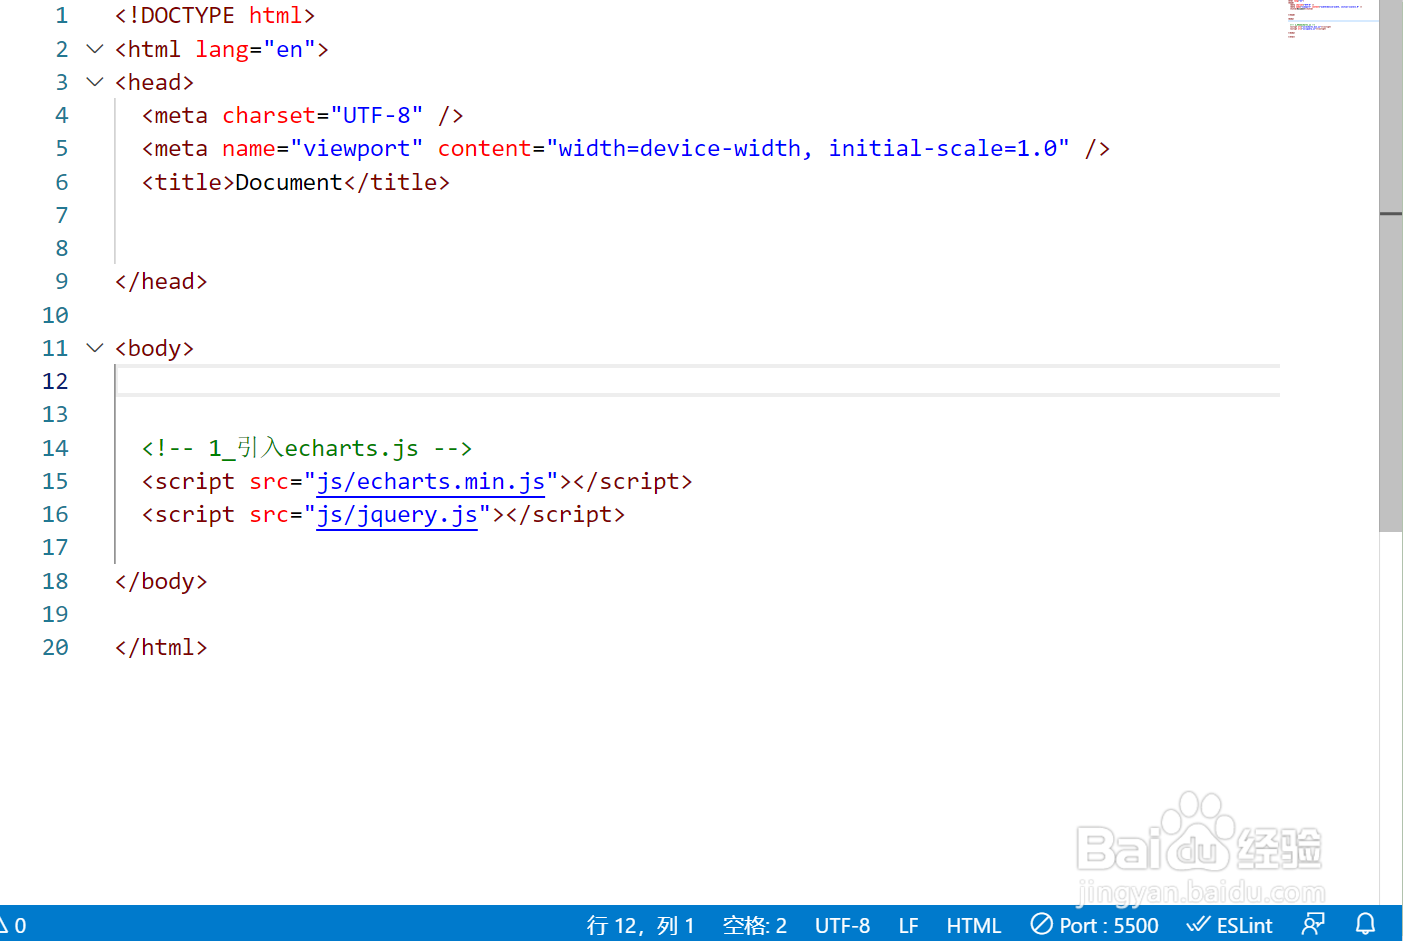1403x941 pixels.
Task: Click the meta charset UTF-8 line
Action: click(302, 116)
